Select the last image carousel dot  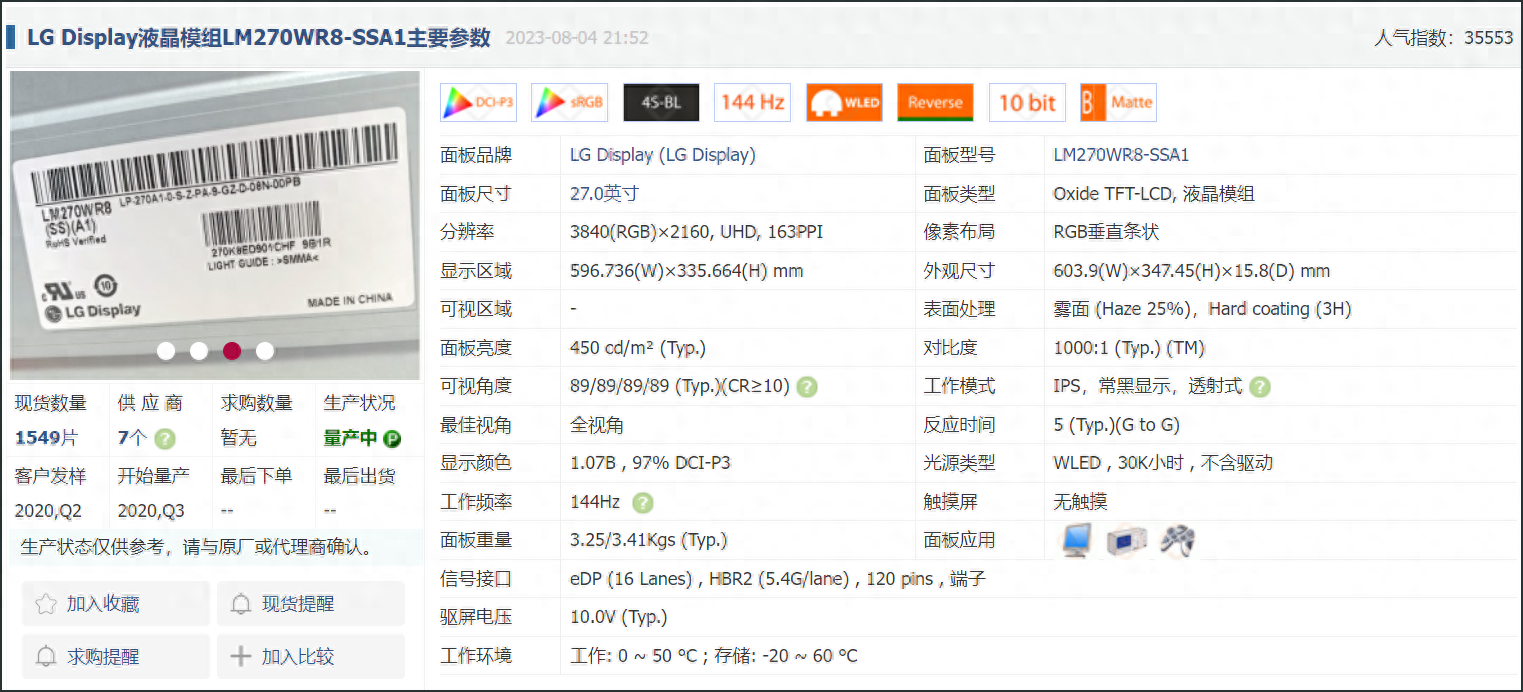click(265, 351)
